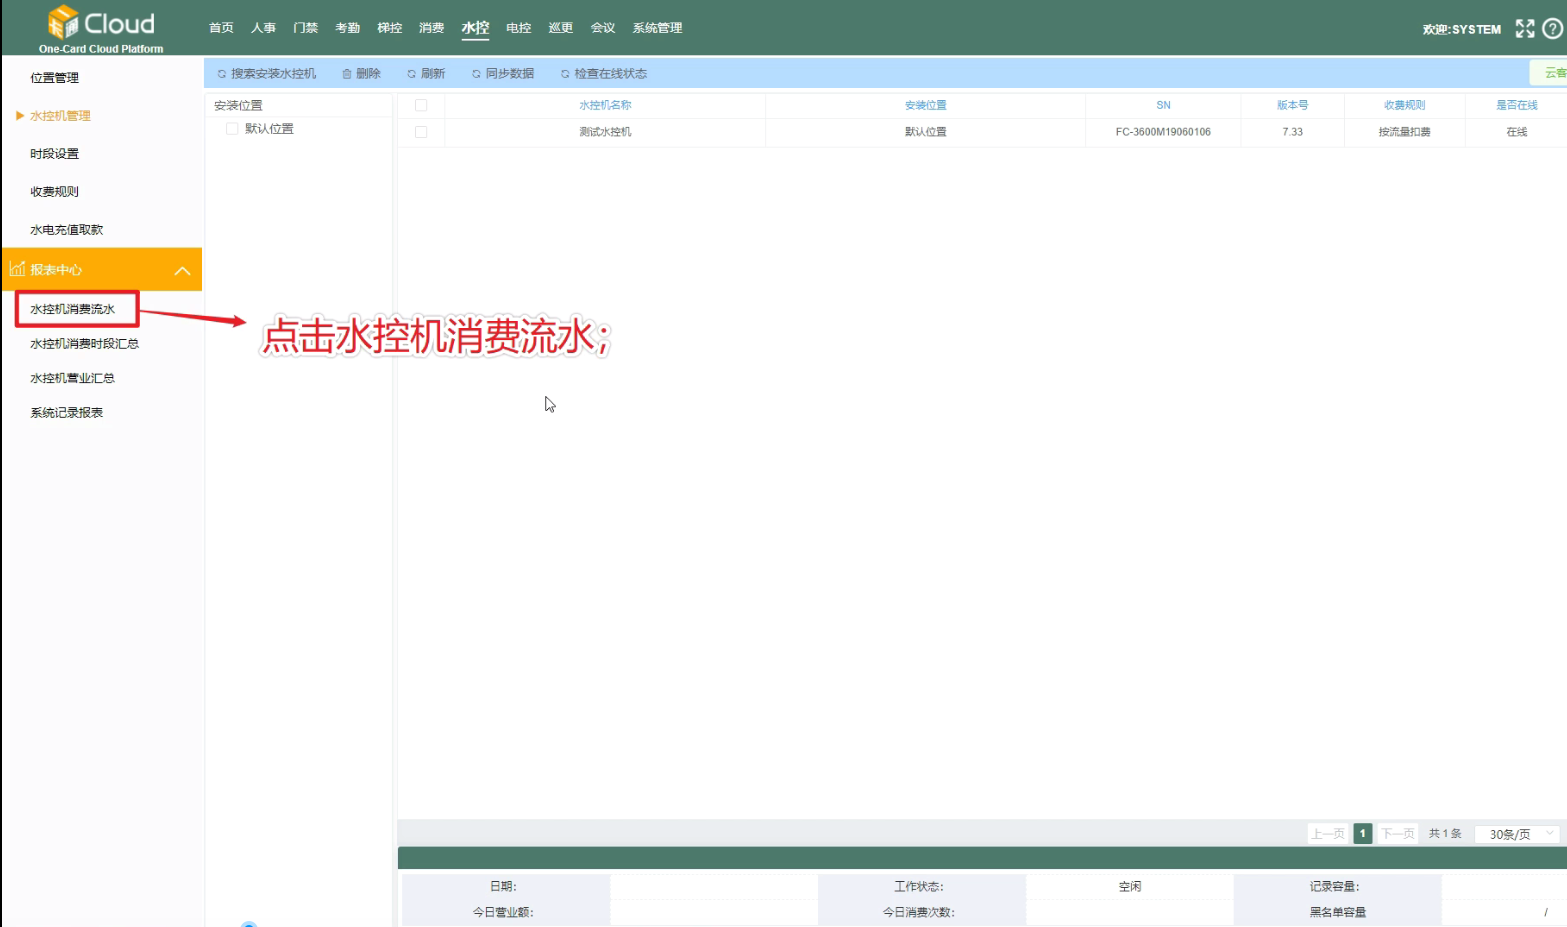Sort by the 水控机名称 column header
Image resolution: width=1567 pixels, height=927 pixels.
(605, 105)
